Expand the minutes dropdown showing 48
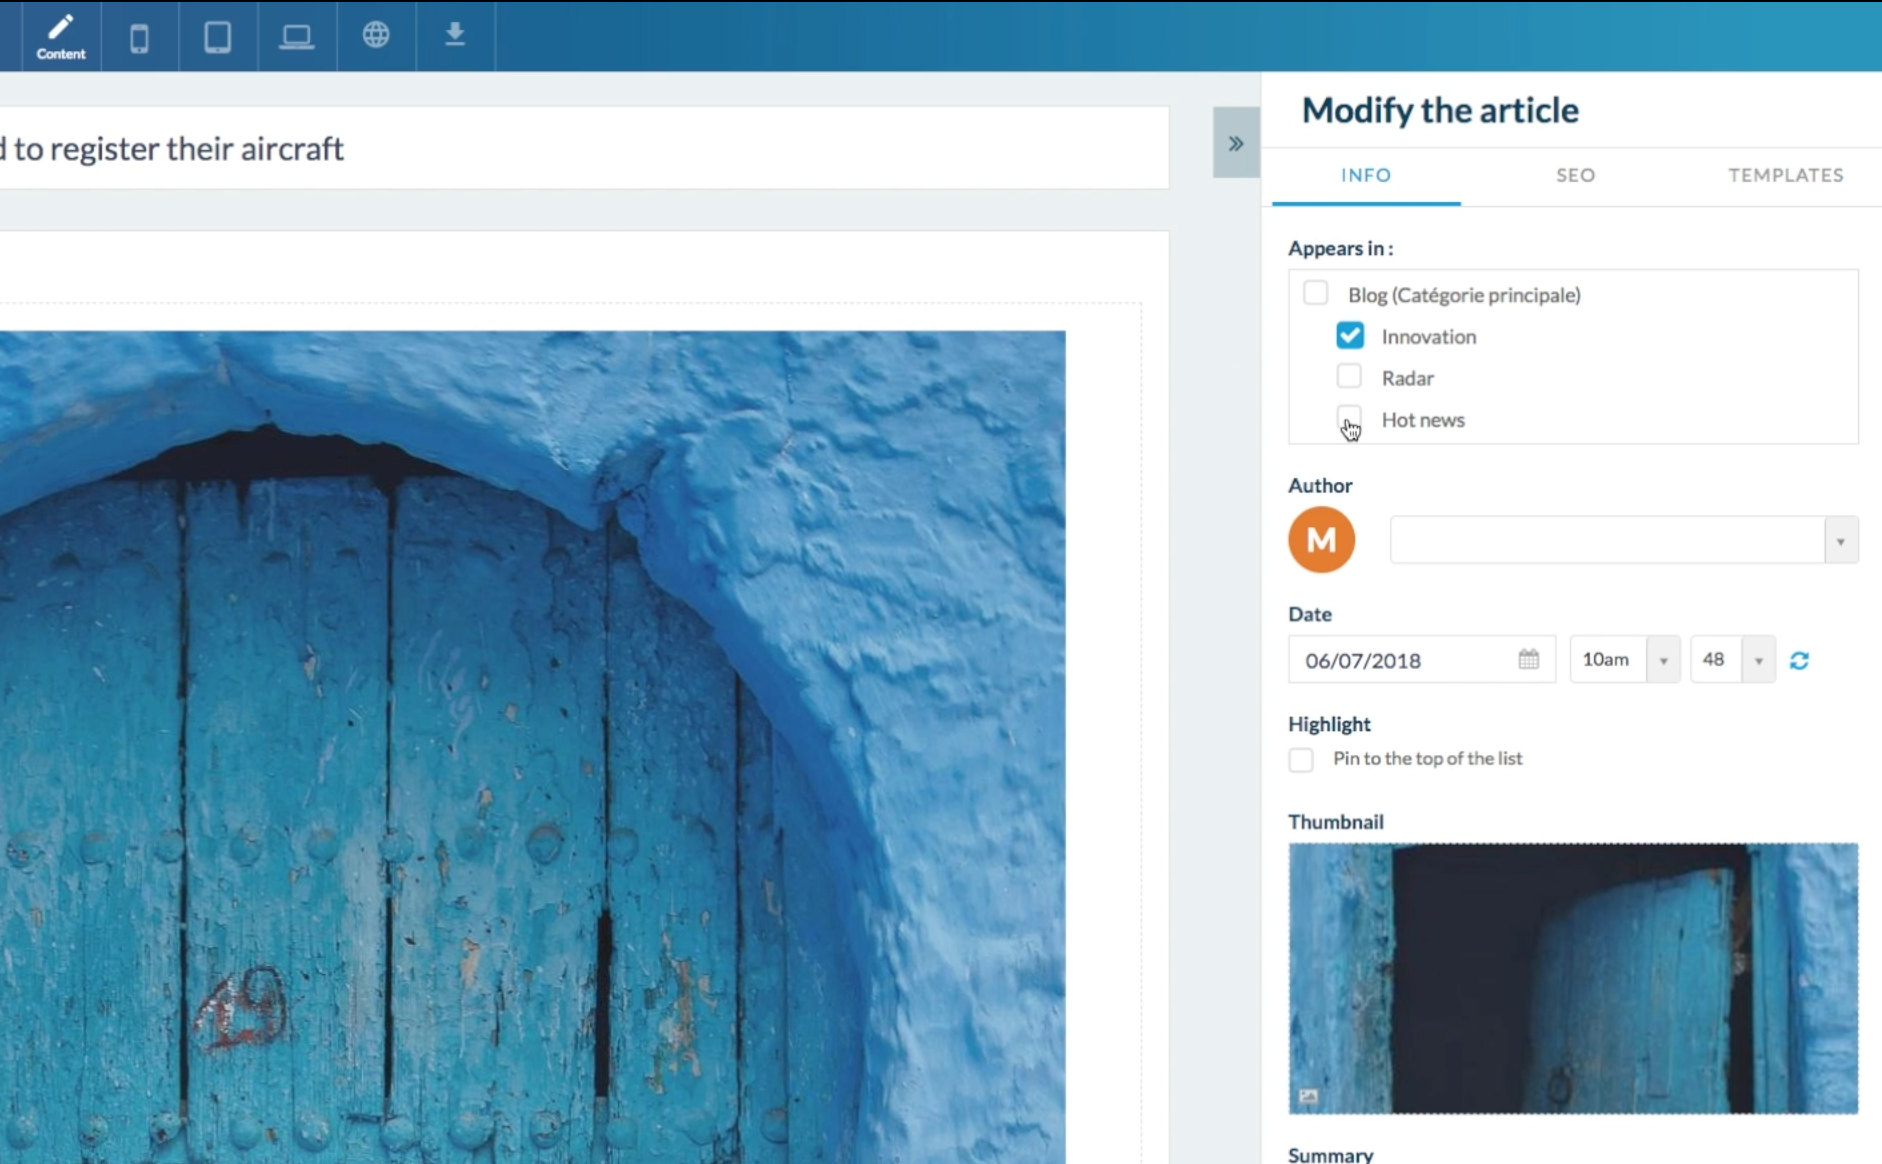The width and height of the screenshot is (1882, 1164). coord(1757,660)
